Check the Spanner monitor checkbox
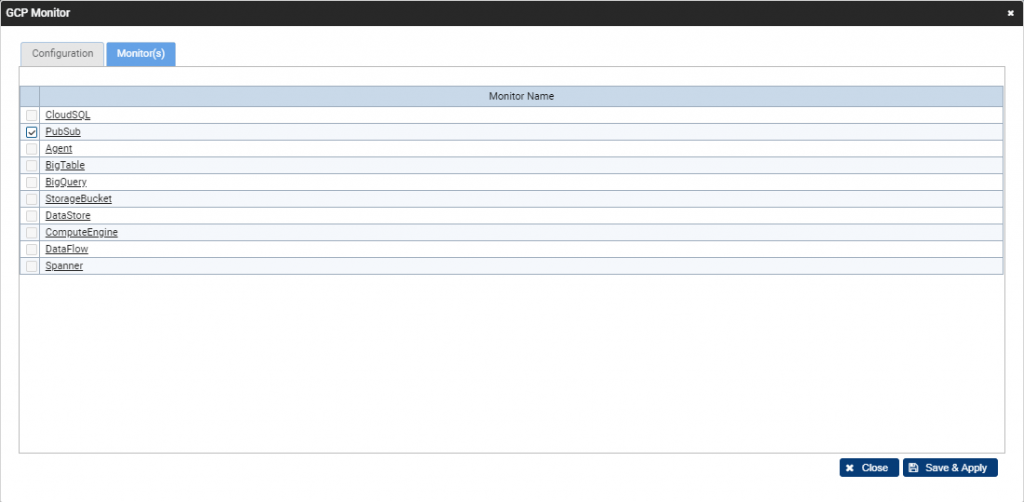 tap(31, 266)
